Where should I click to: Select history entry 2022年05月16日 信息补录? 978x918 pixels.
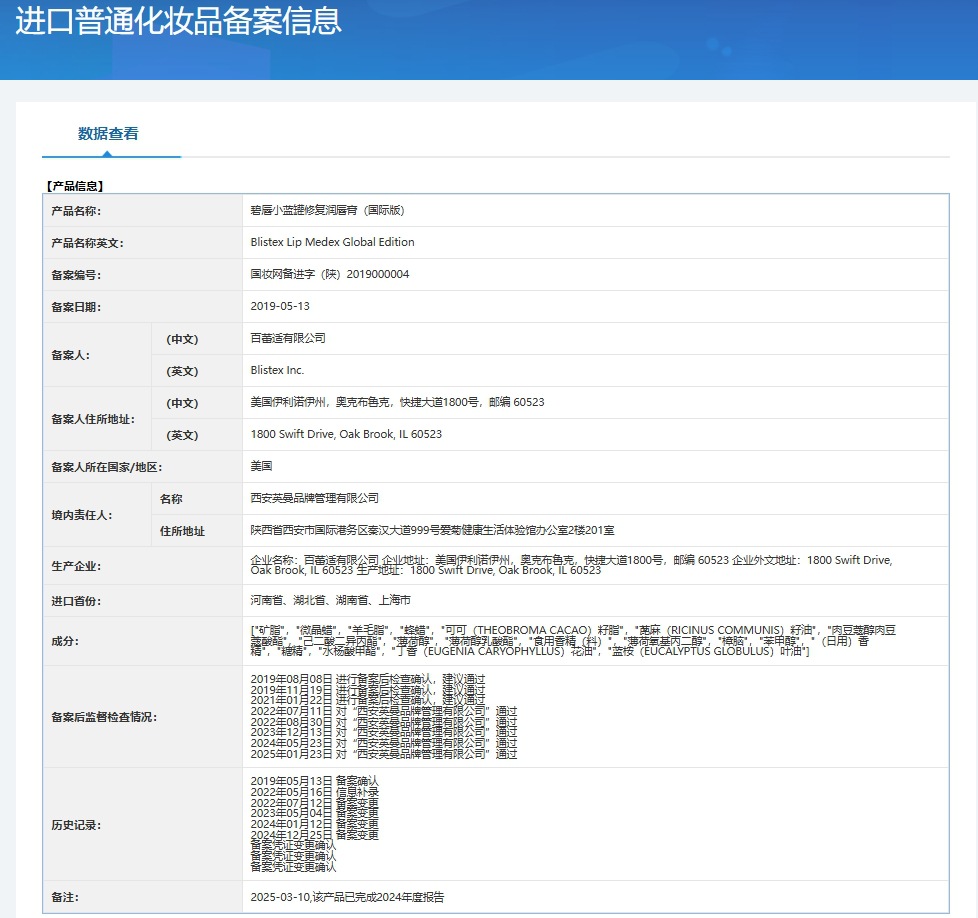coord(314,792)
